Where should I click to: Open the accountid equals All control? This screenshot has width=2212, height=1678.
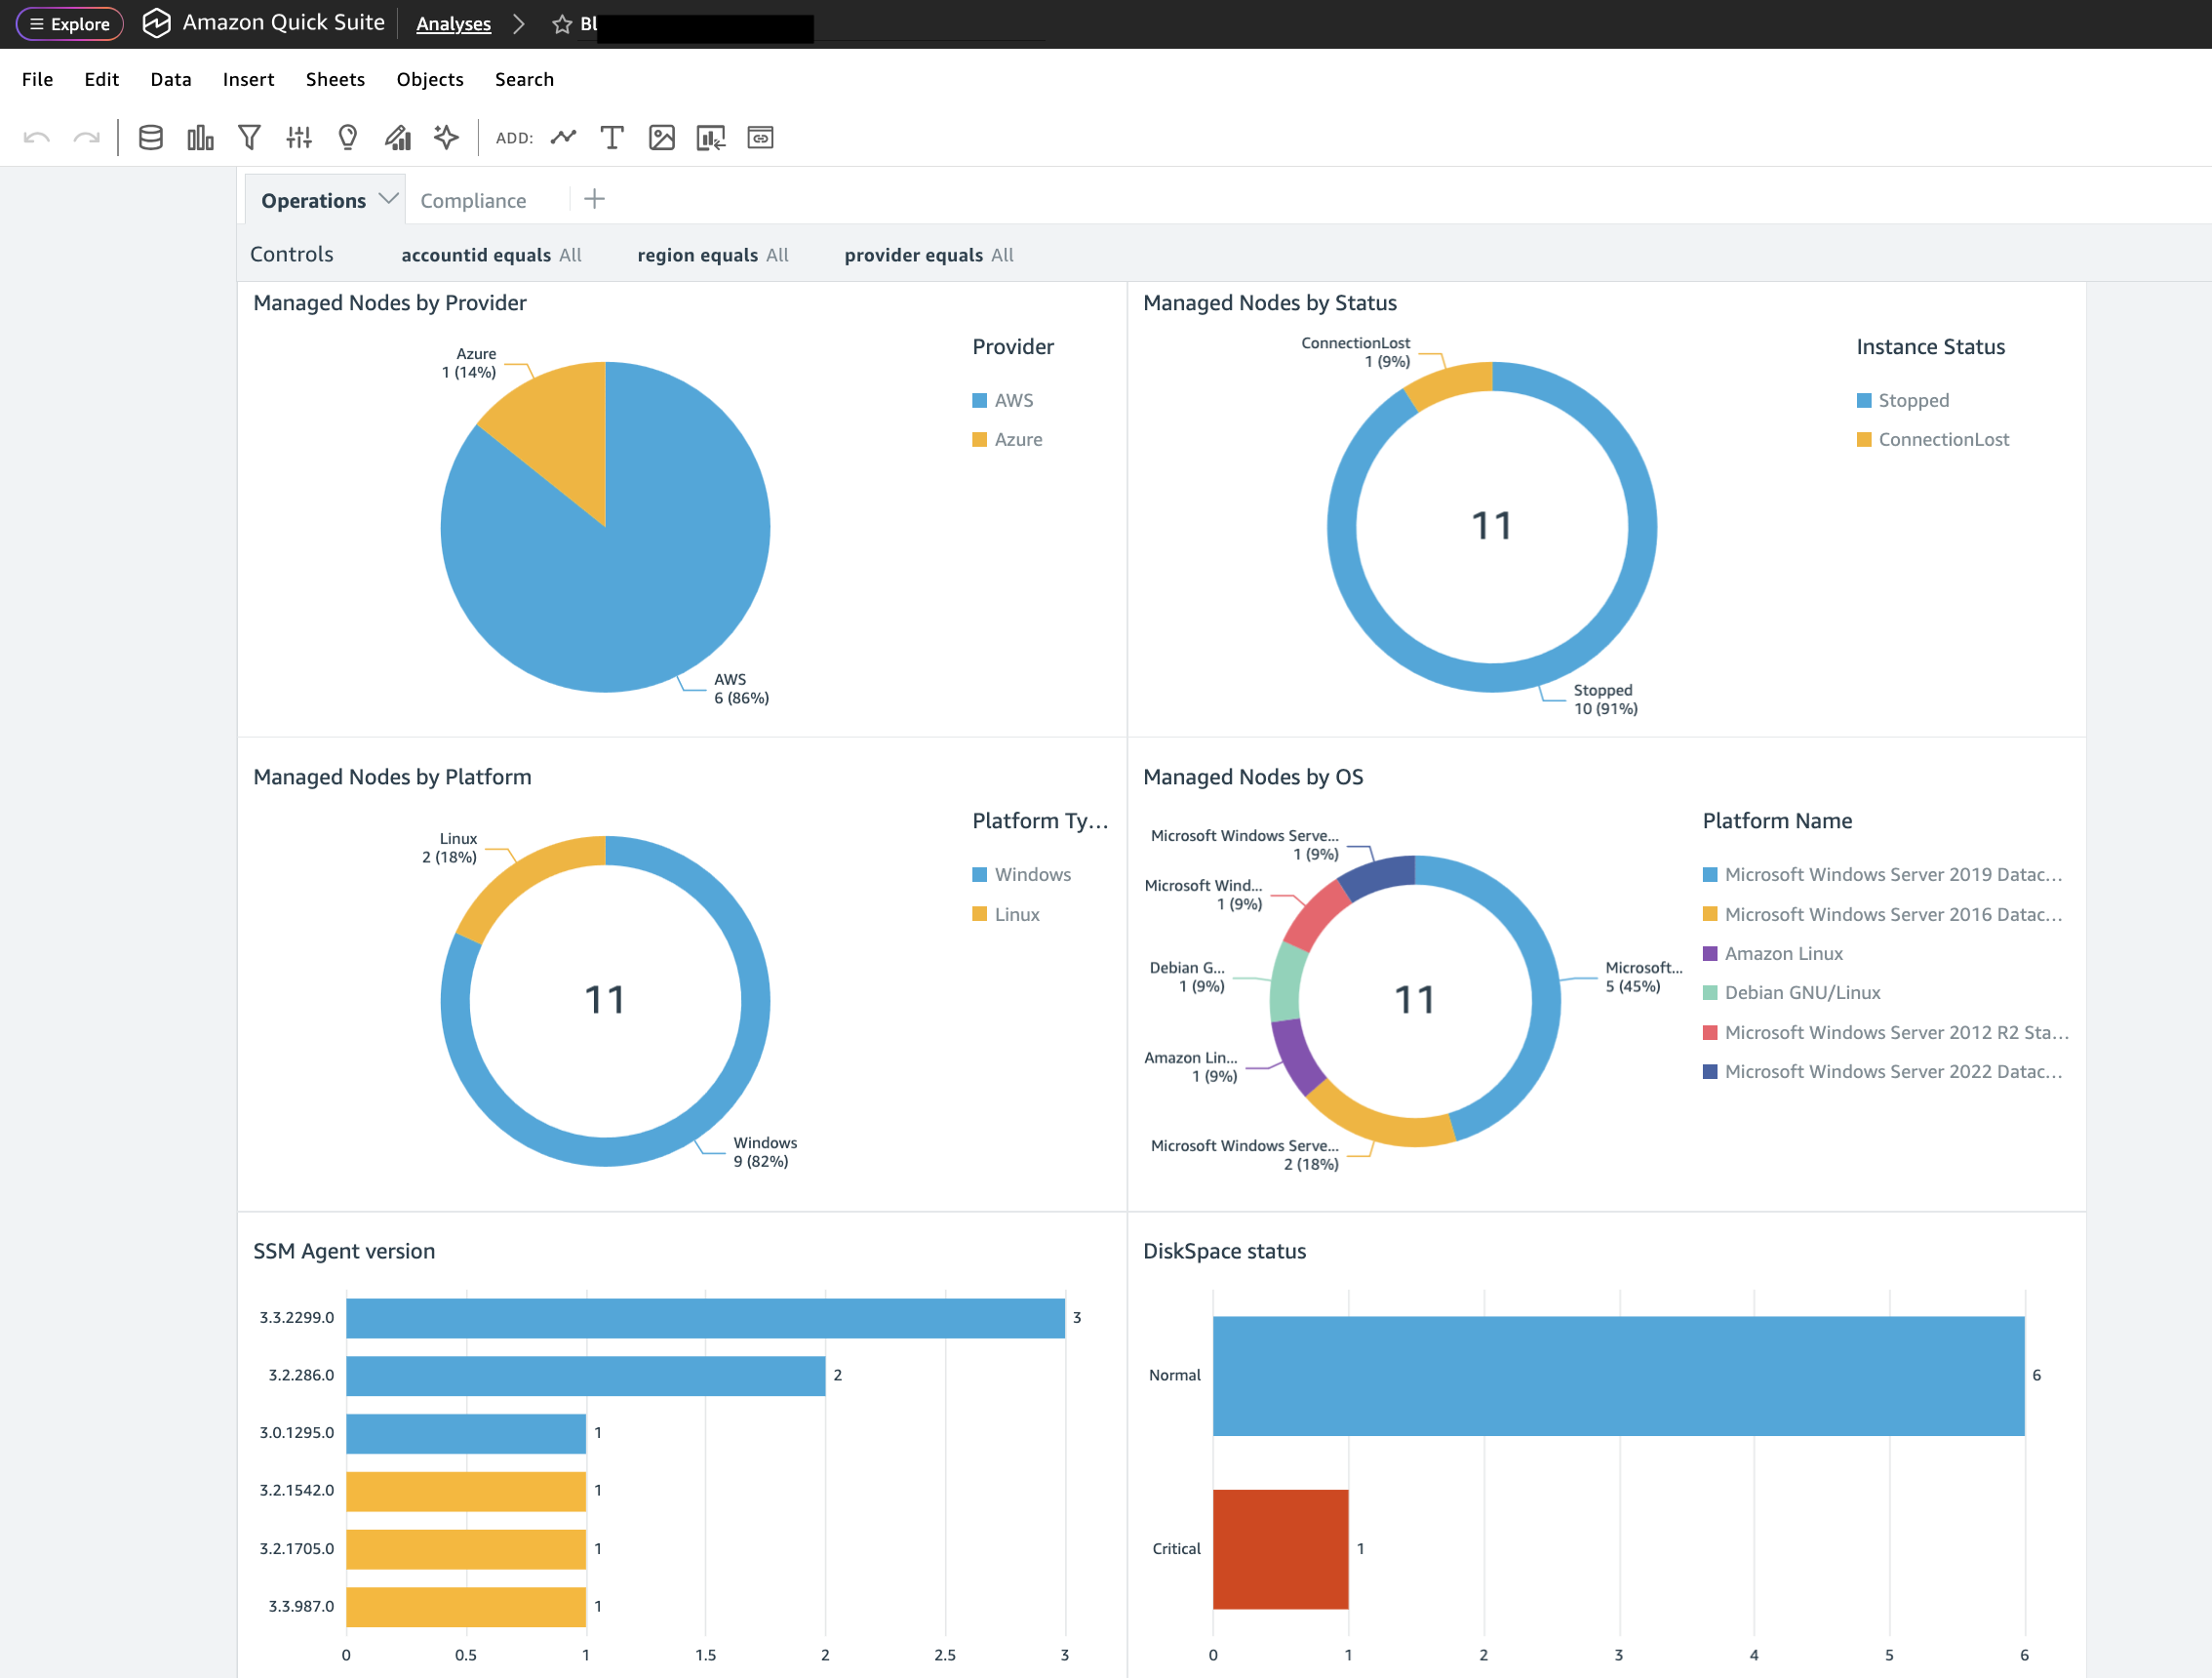pos(490,255)
